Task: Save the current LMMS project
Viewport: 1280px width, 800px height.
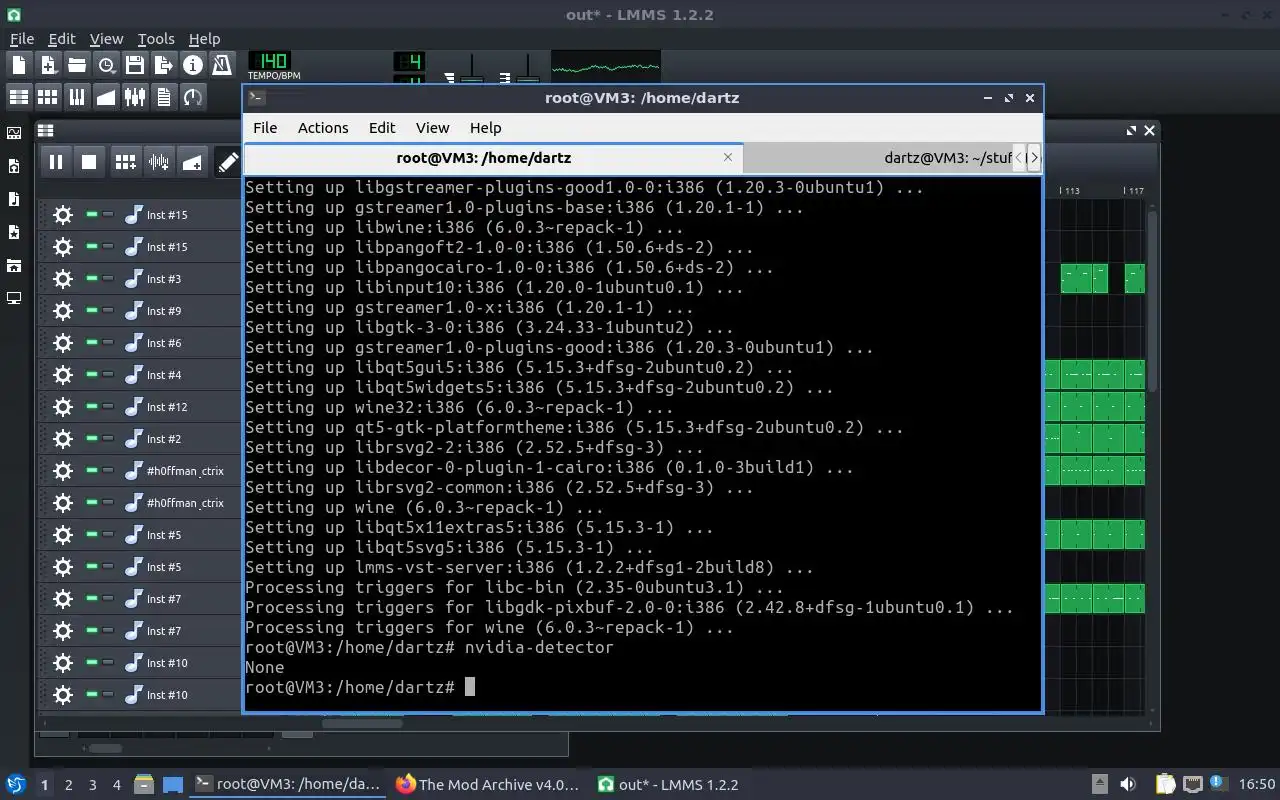Action: click(x=134, y=65)
